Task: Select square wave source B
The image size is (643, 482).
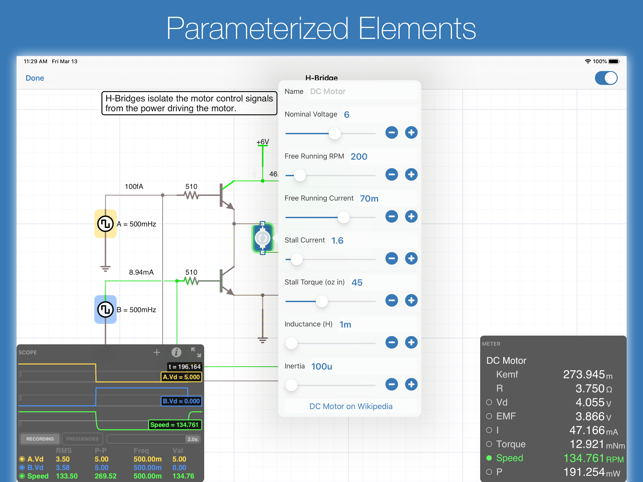Action: [x=105, y=309]
